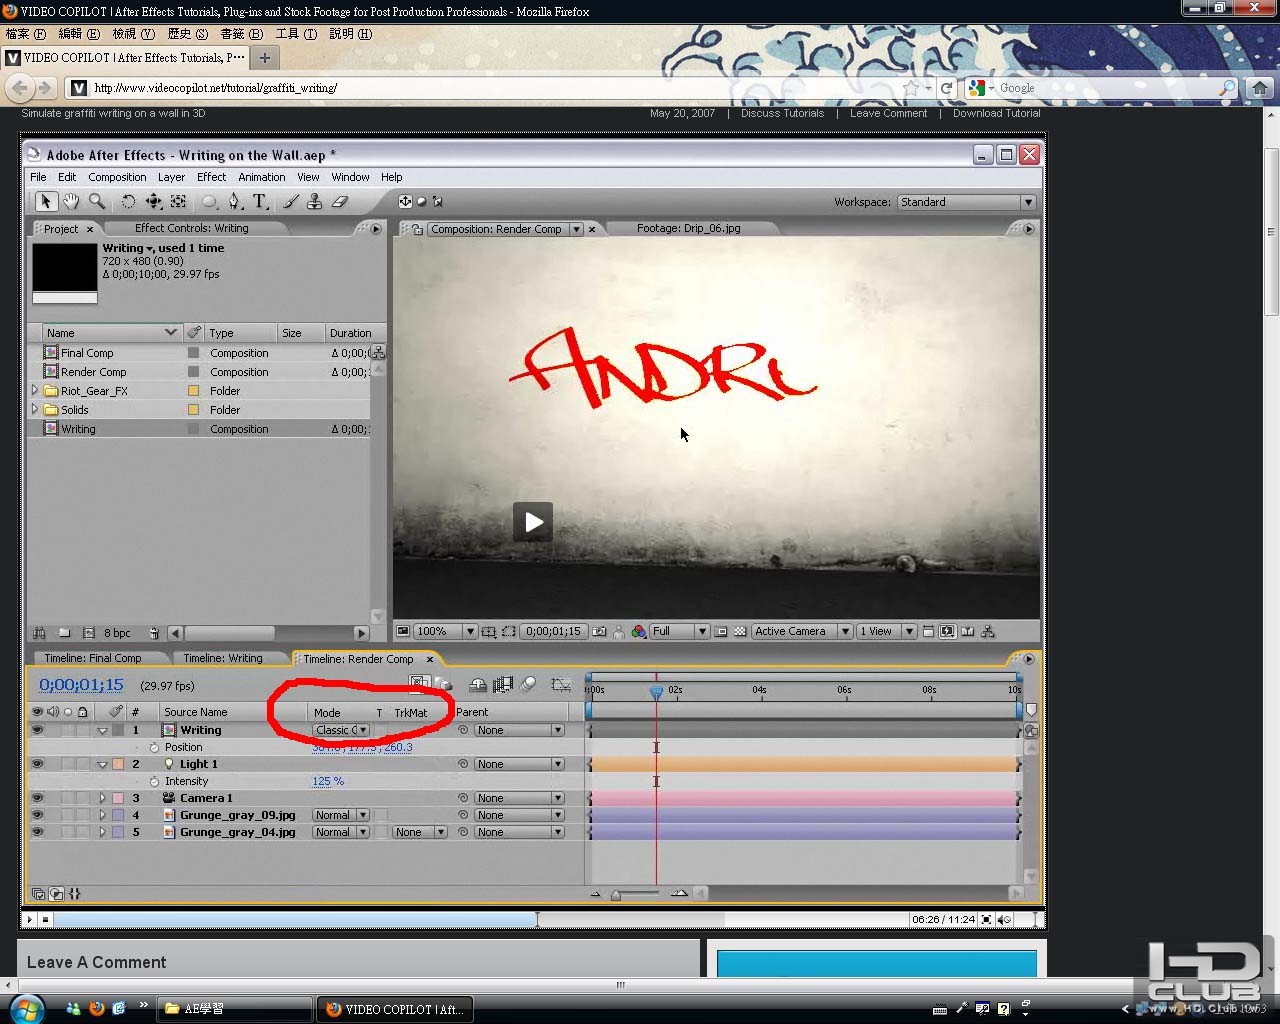
Task: Open the Animation menu
Action: (x=262, y=177)
